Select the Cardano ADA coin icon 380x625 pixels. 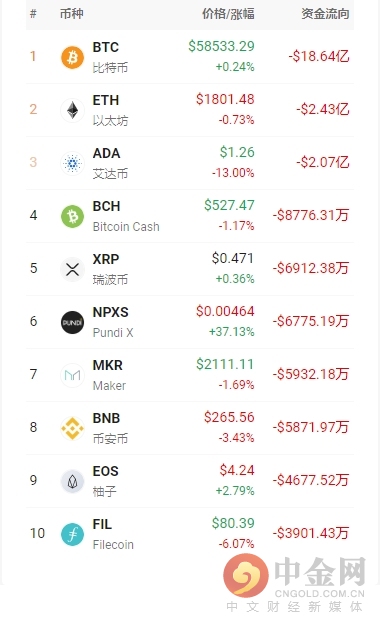click(72, 163)
